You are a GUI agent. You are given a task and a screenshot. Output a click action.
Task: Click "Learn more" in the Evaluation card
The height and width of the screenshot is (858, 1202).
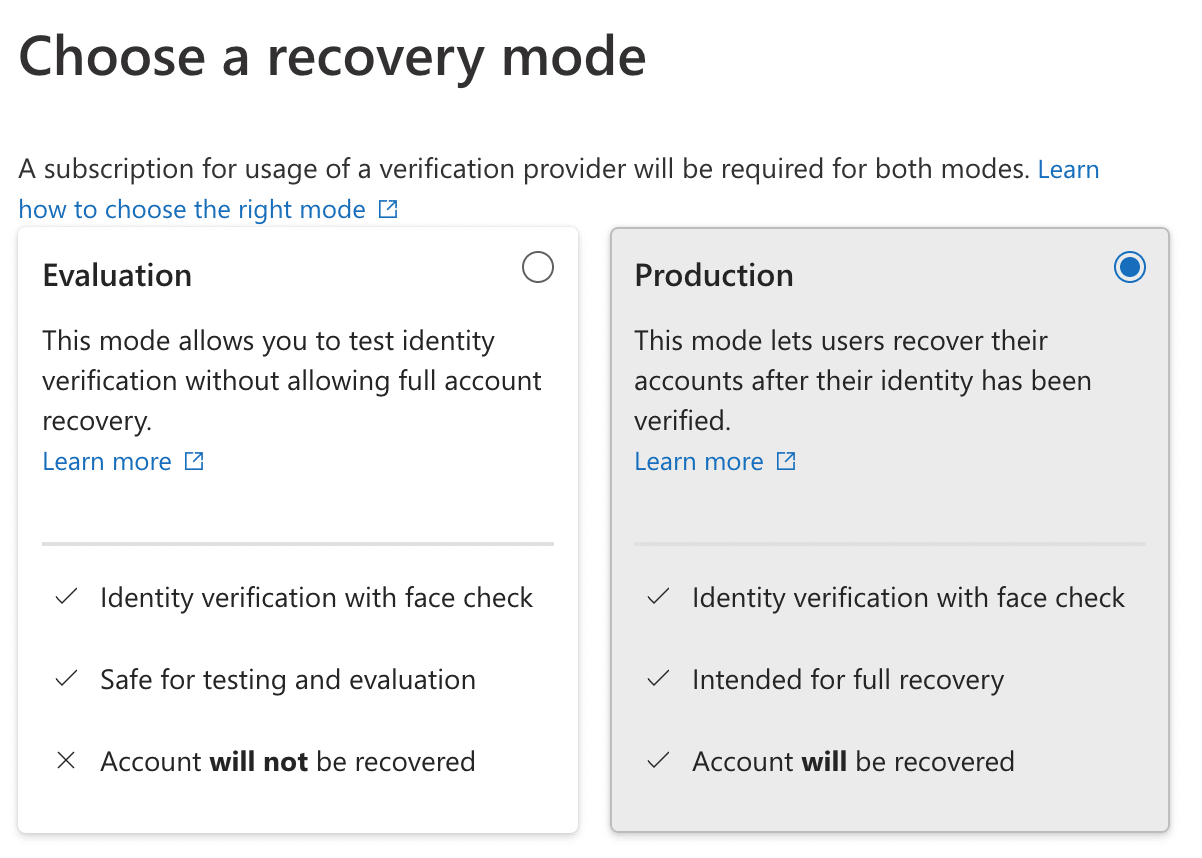[x=107, y=461]
